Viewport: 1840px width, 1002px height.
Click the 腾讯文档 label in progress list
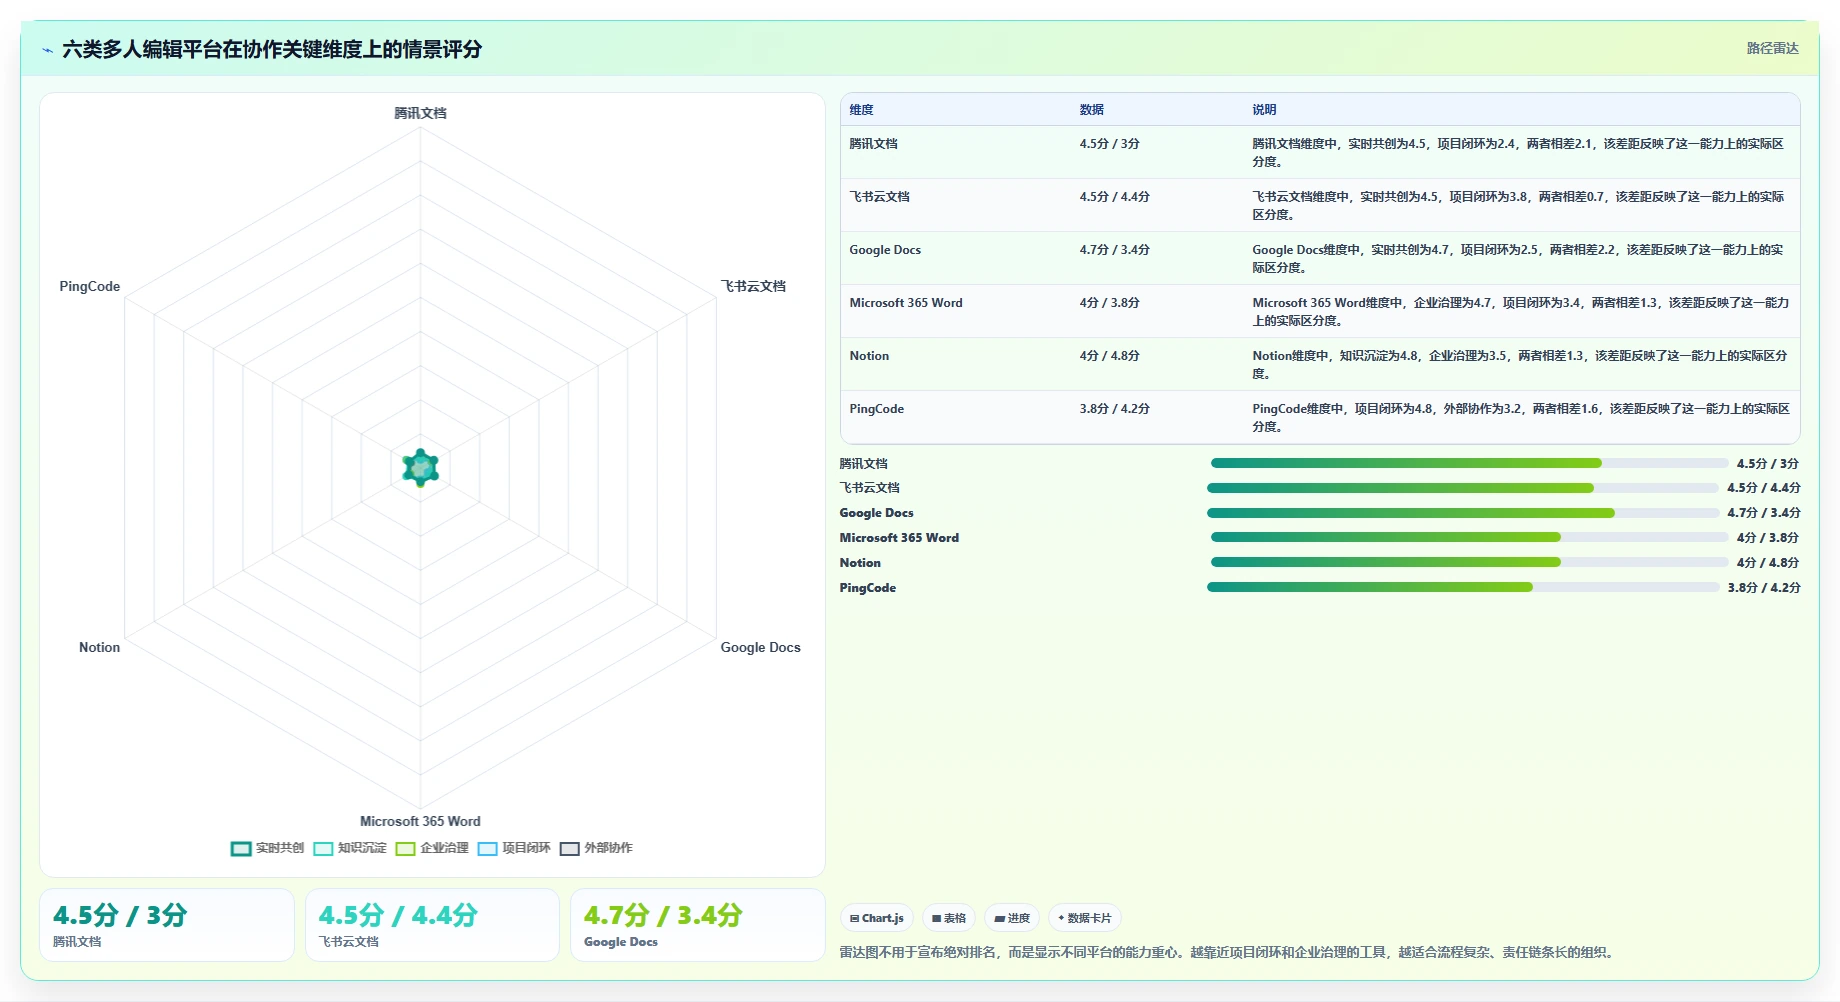point(864,464)
